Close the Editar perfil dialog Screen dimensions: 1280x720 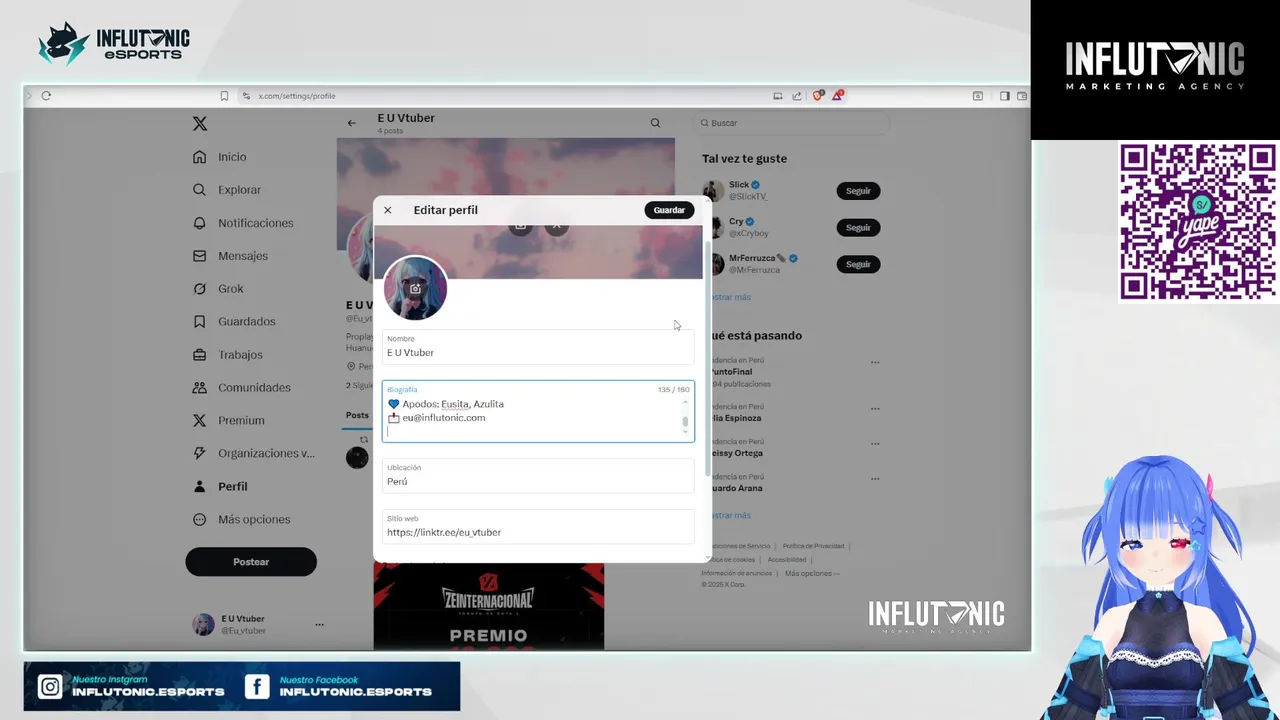coord(388,210)
